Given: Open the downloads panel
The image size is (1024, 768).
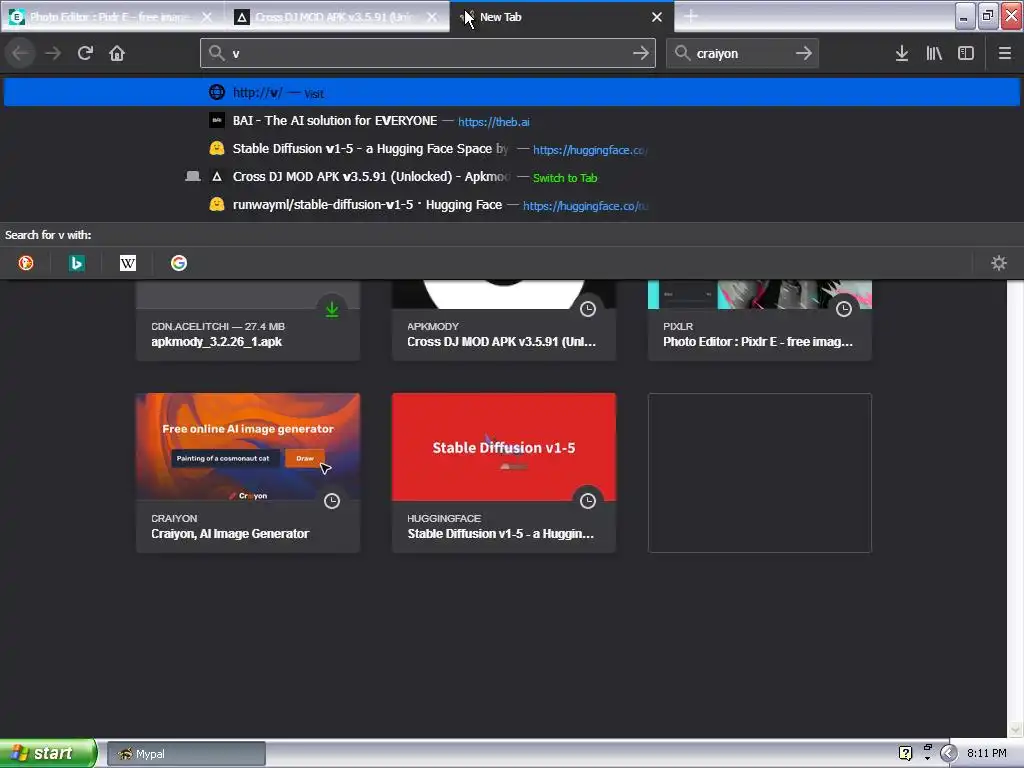Looking at the screenshot, I should click(x=902, y=53).
